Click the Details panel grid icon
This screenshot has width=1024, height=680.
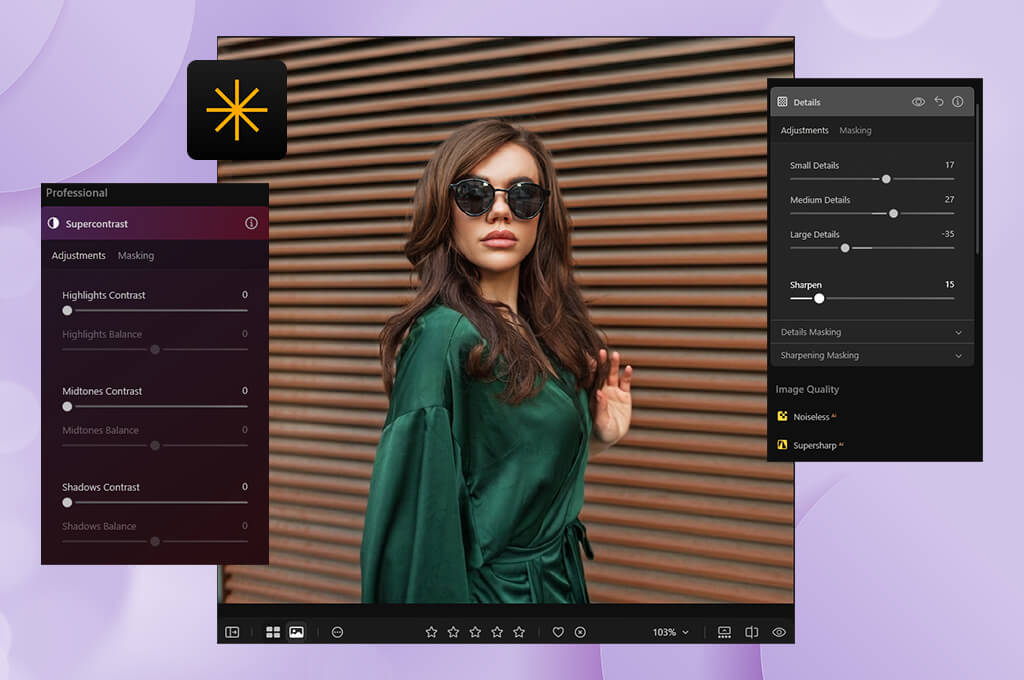[x=782, y=102]
